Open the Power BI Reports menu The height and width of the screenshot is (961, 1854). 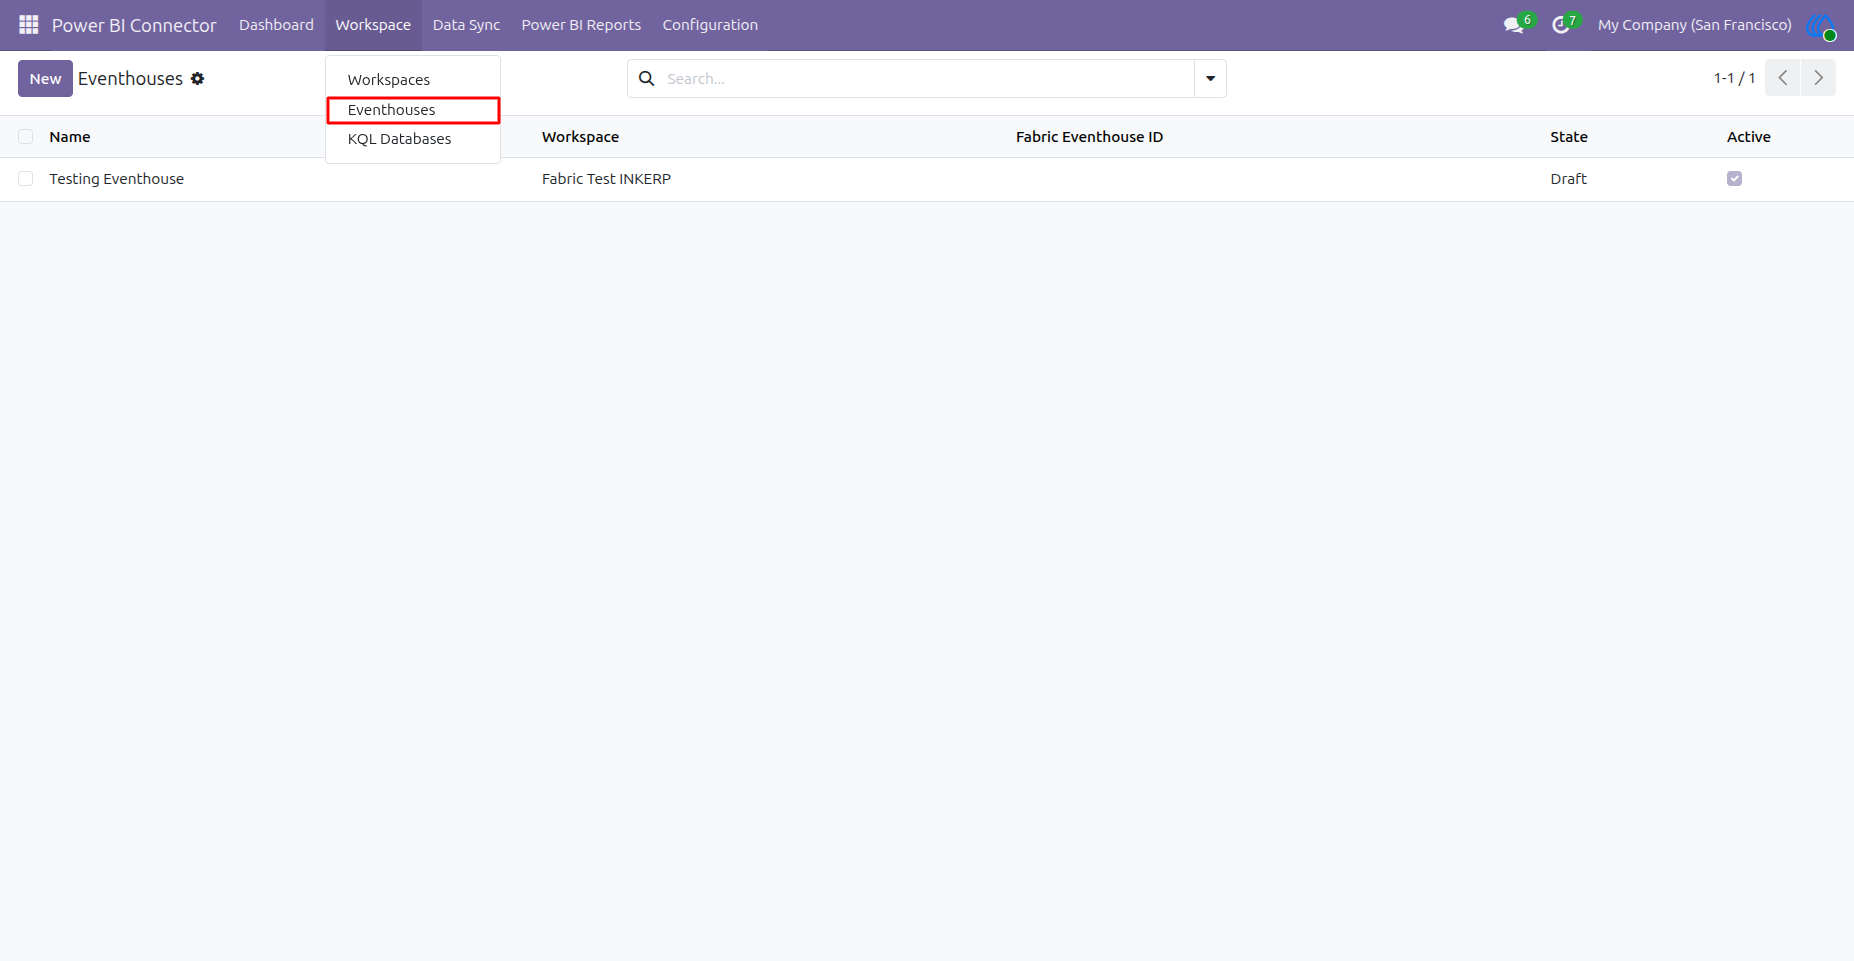[x=581, y=25]
